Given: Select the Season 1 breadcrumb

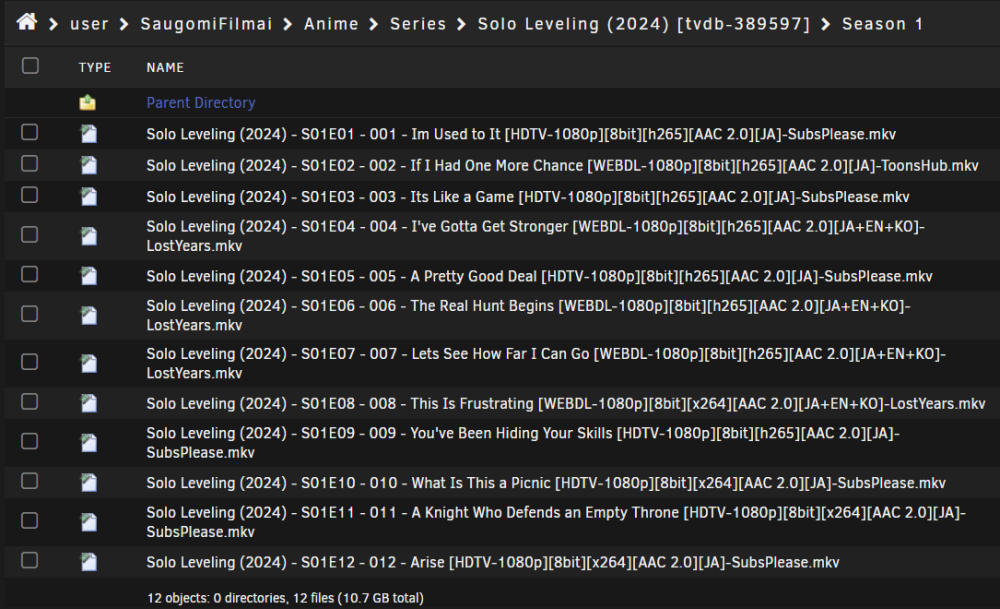Looking at the screenshot, I should [883, 24].
